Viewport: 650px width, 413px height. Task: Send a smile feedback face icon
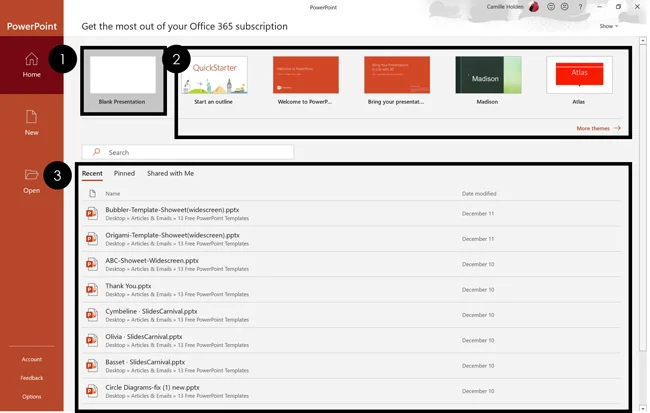(551, 7)
